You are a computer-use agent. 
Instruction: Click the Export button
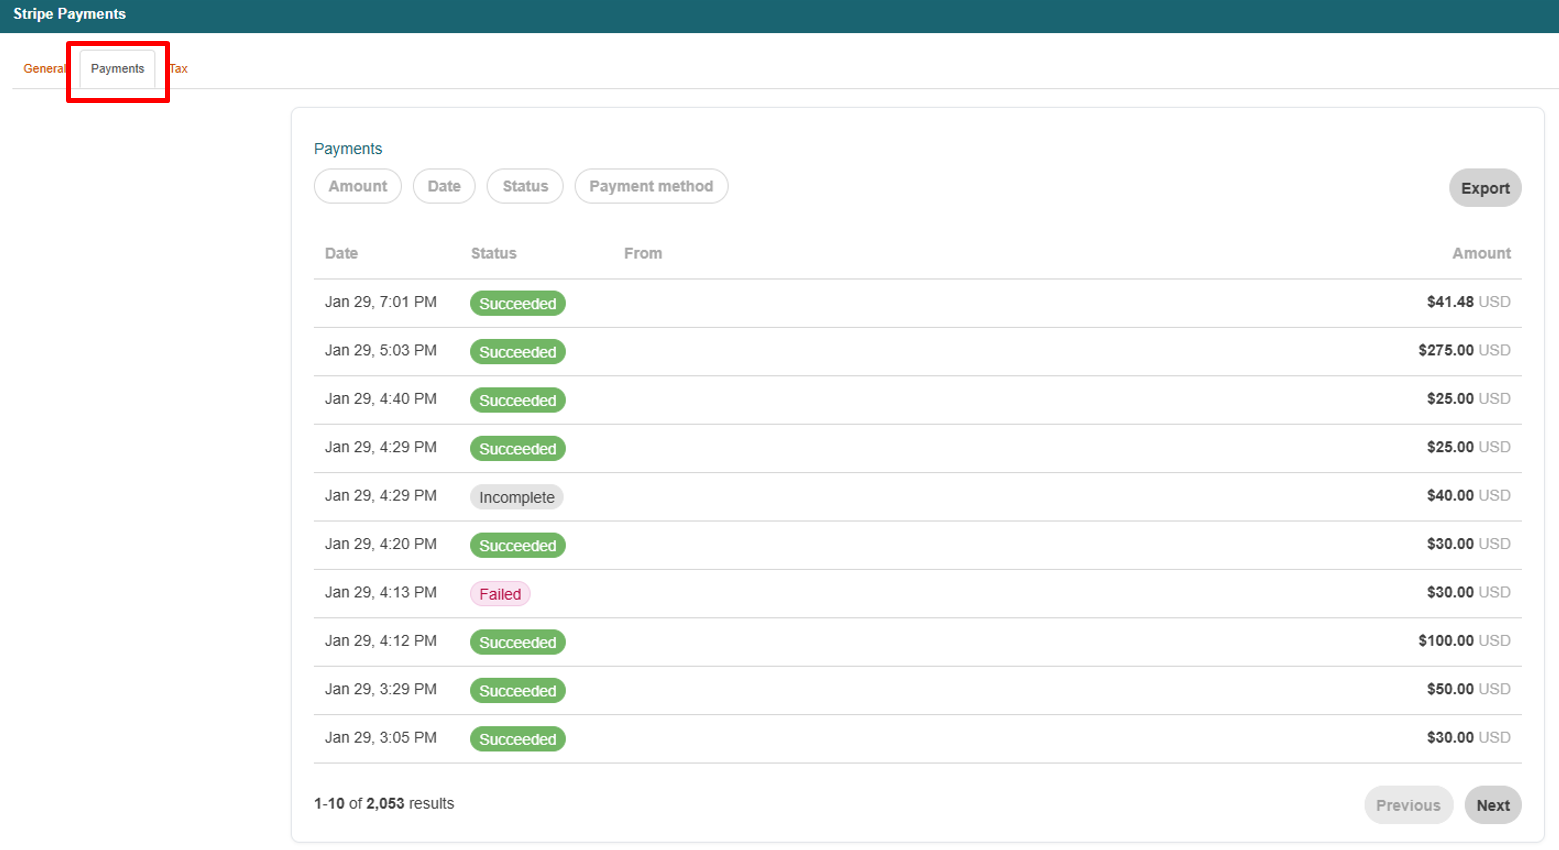[x=1484, y=188]
